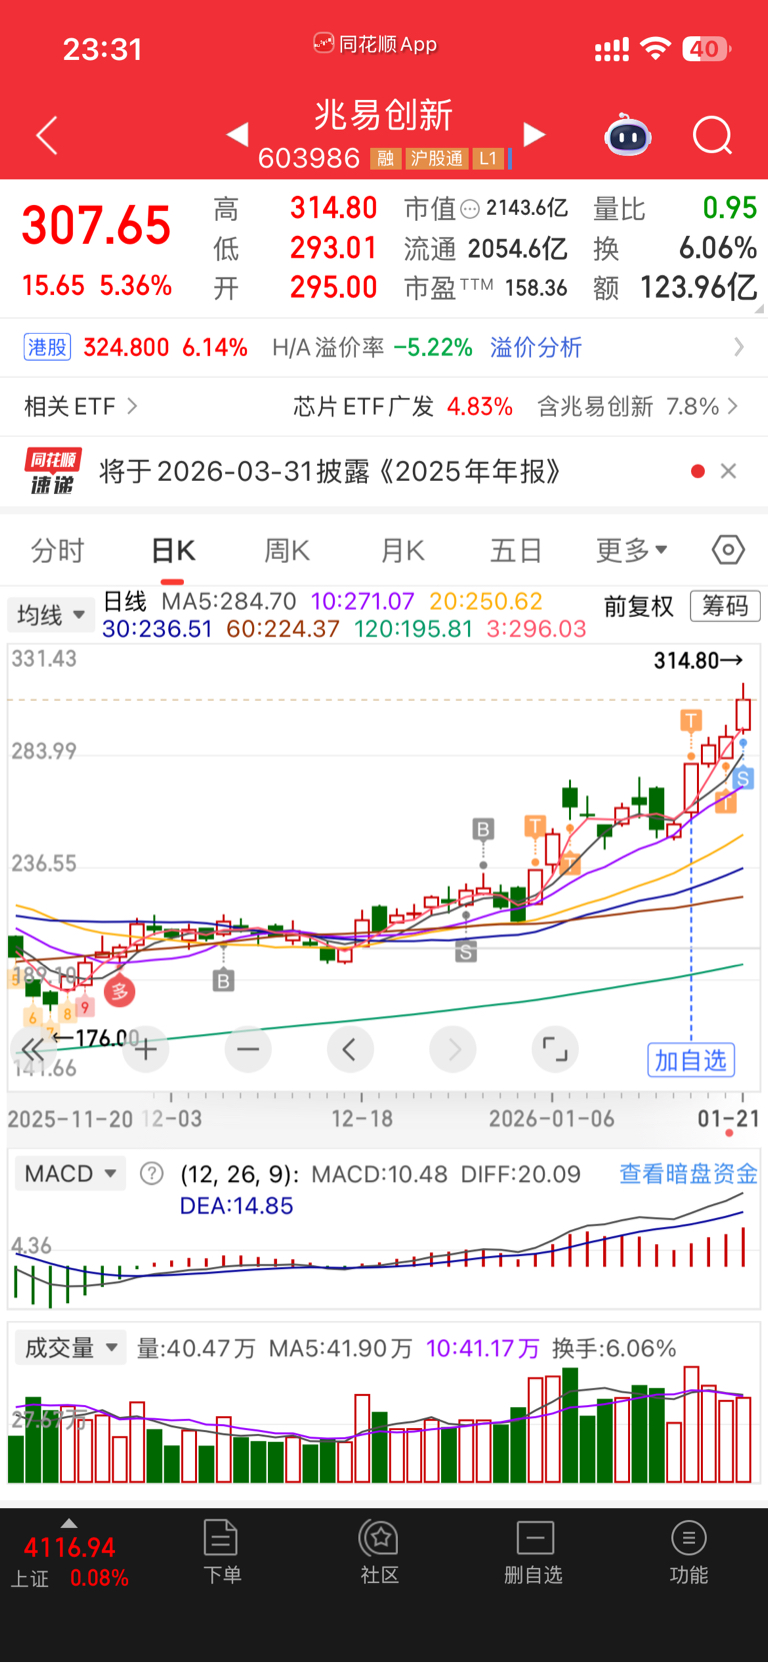This screenshot has width=768, height=1663.
Task: Open 查看暗盘资金 link
Action: coord(688,1173)
